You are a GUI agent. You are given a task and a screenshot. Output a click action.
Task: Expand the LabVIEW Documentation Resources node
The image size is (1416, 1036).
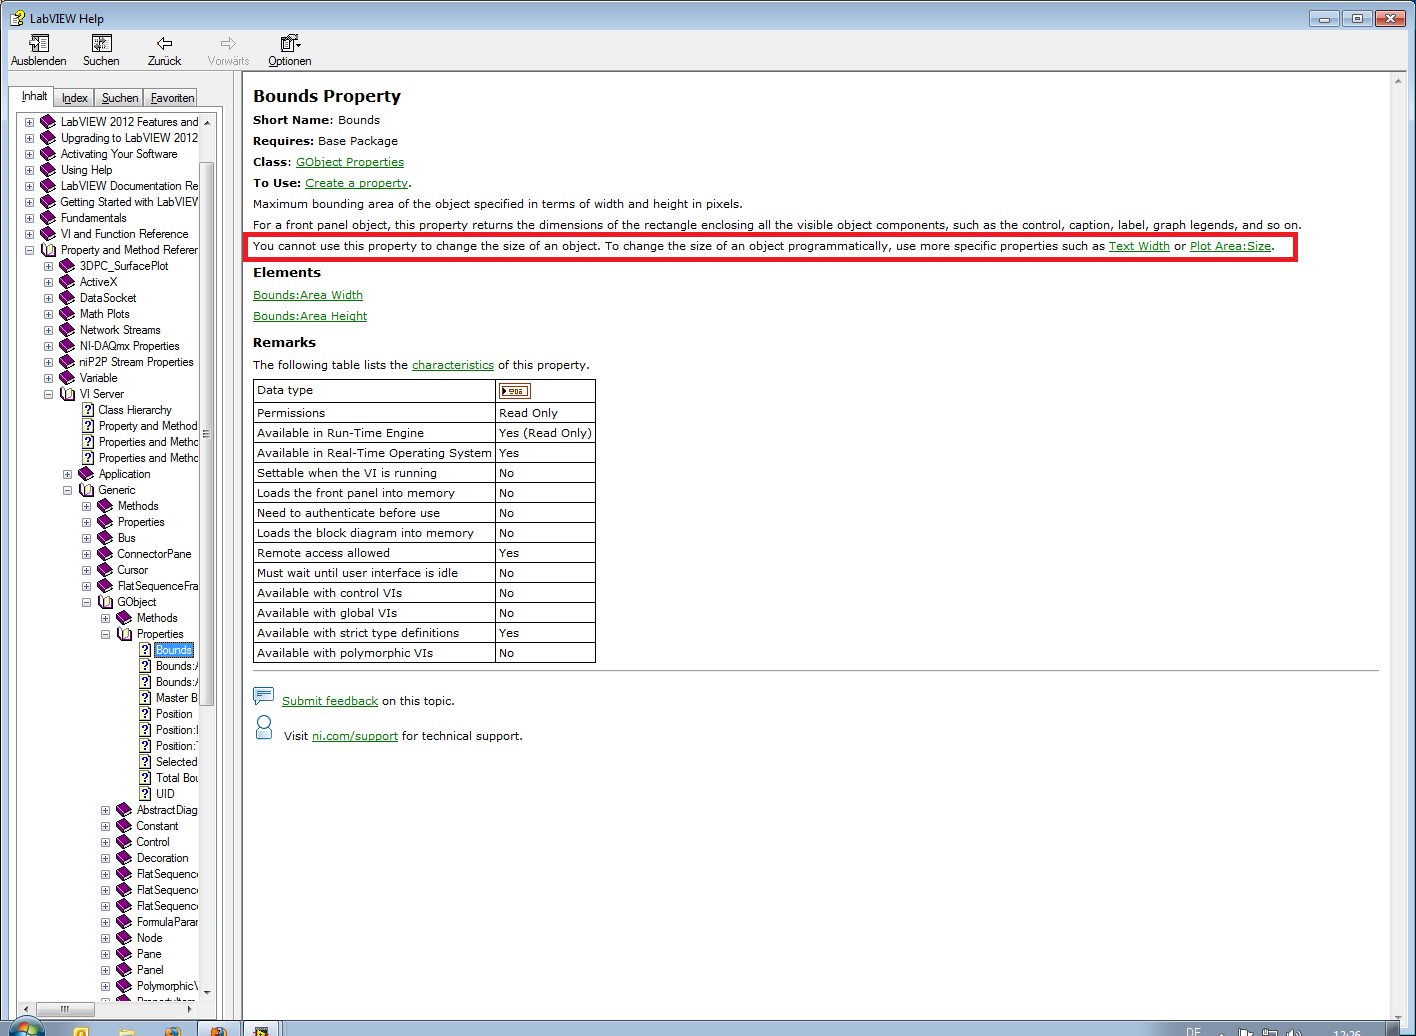pos(29,186)
